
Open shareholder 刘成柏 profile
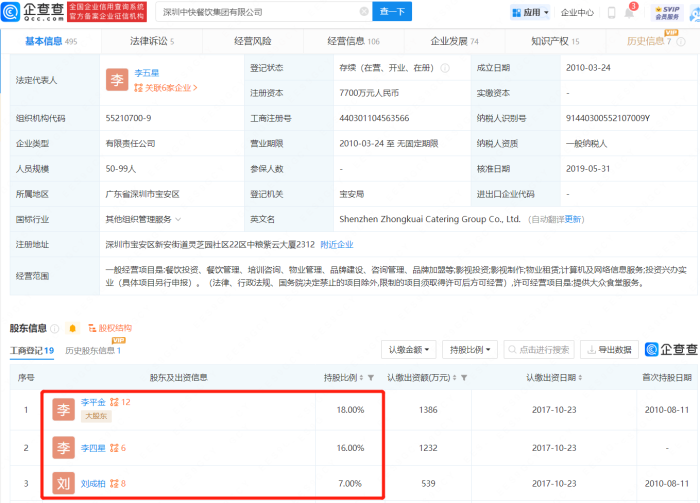click(x=93, y=483)
